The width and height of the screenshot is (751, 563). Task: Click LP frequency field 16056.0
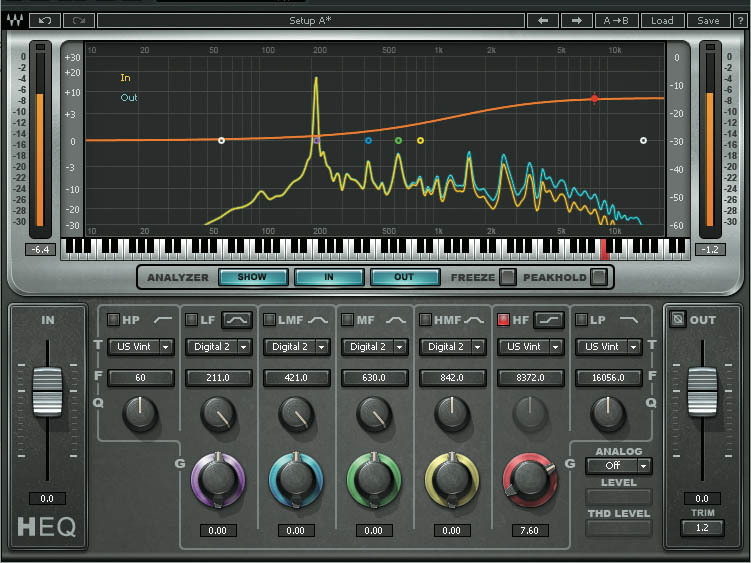(x=608, y=378)
